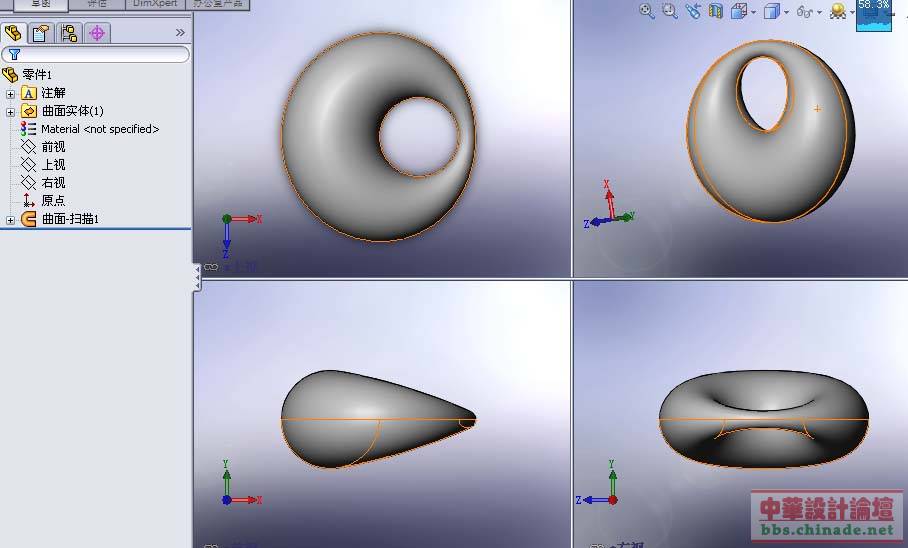This screenshot has width=908, height=548.
Task: Click the Display Style cube icon
Action: click(x=771, y=11)
